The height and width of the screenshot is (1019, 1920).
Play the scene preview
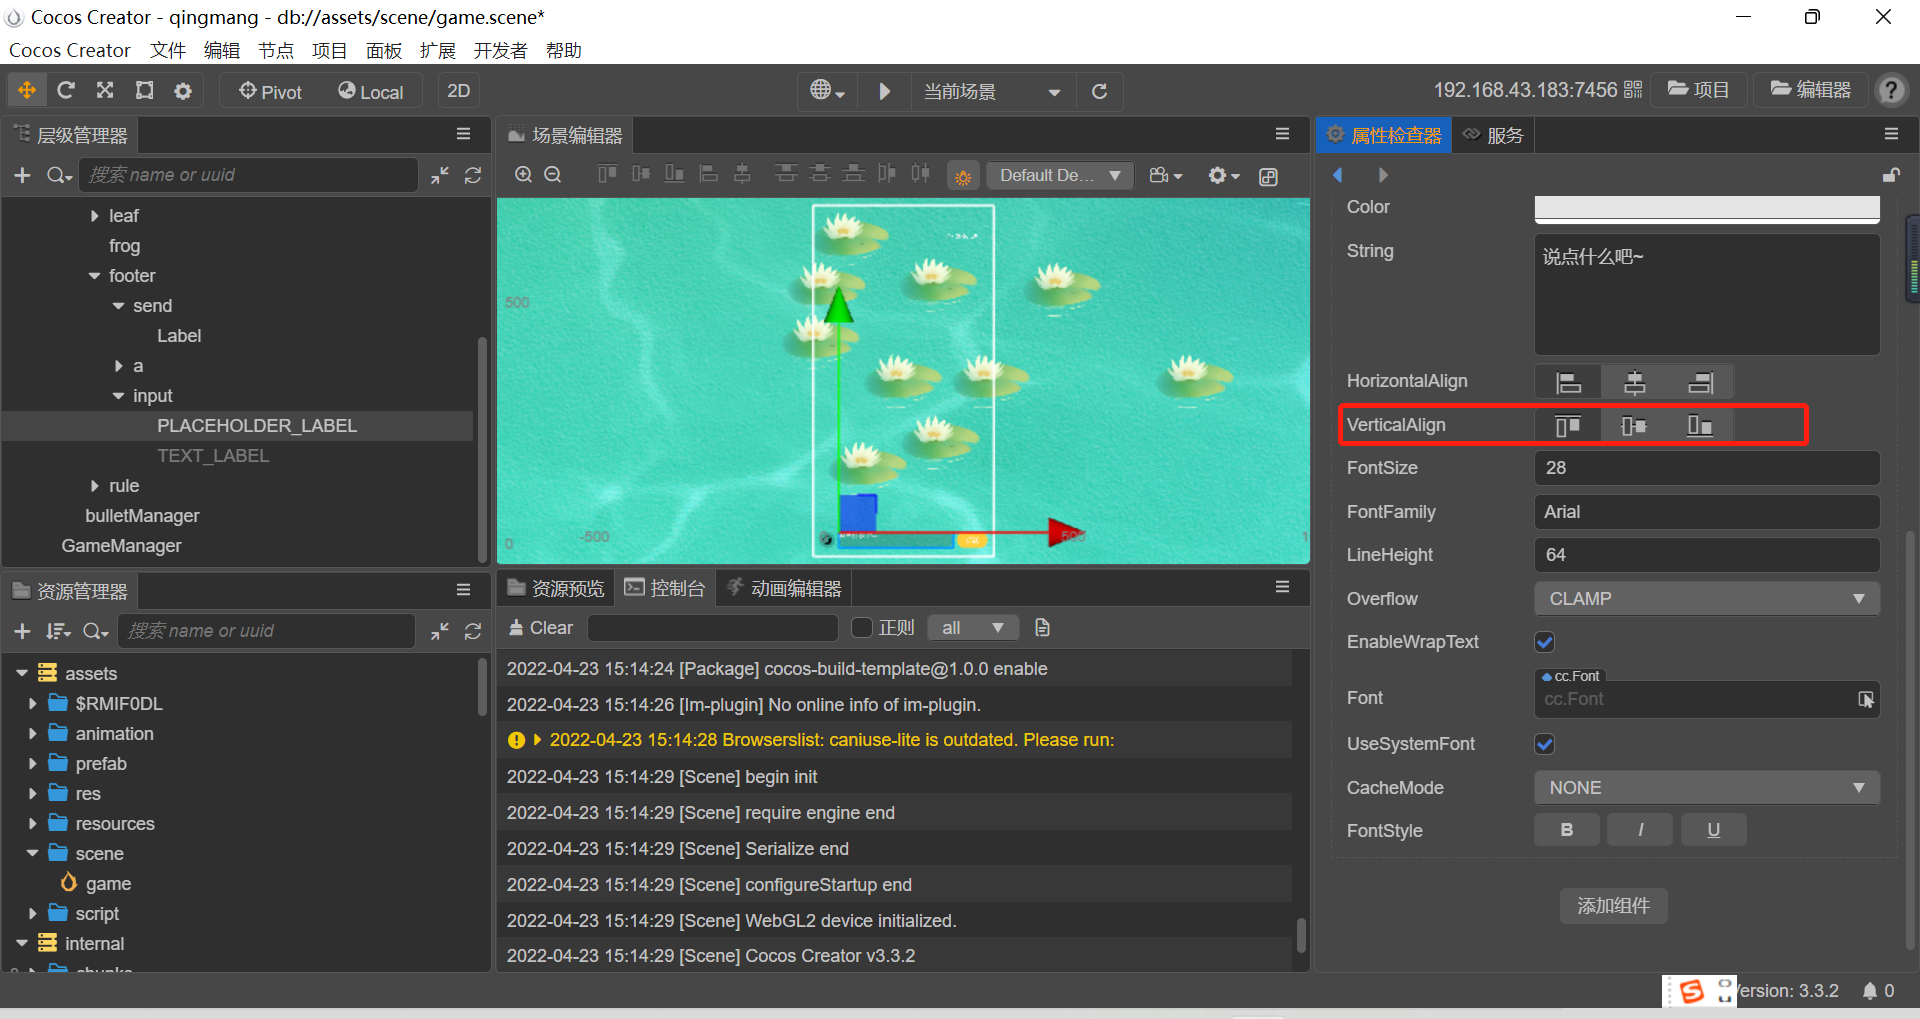[884, 91]
